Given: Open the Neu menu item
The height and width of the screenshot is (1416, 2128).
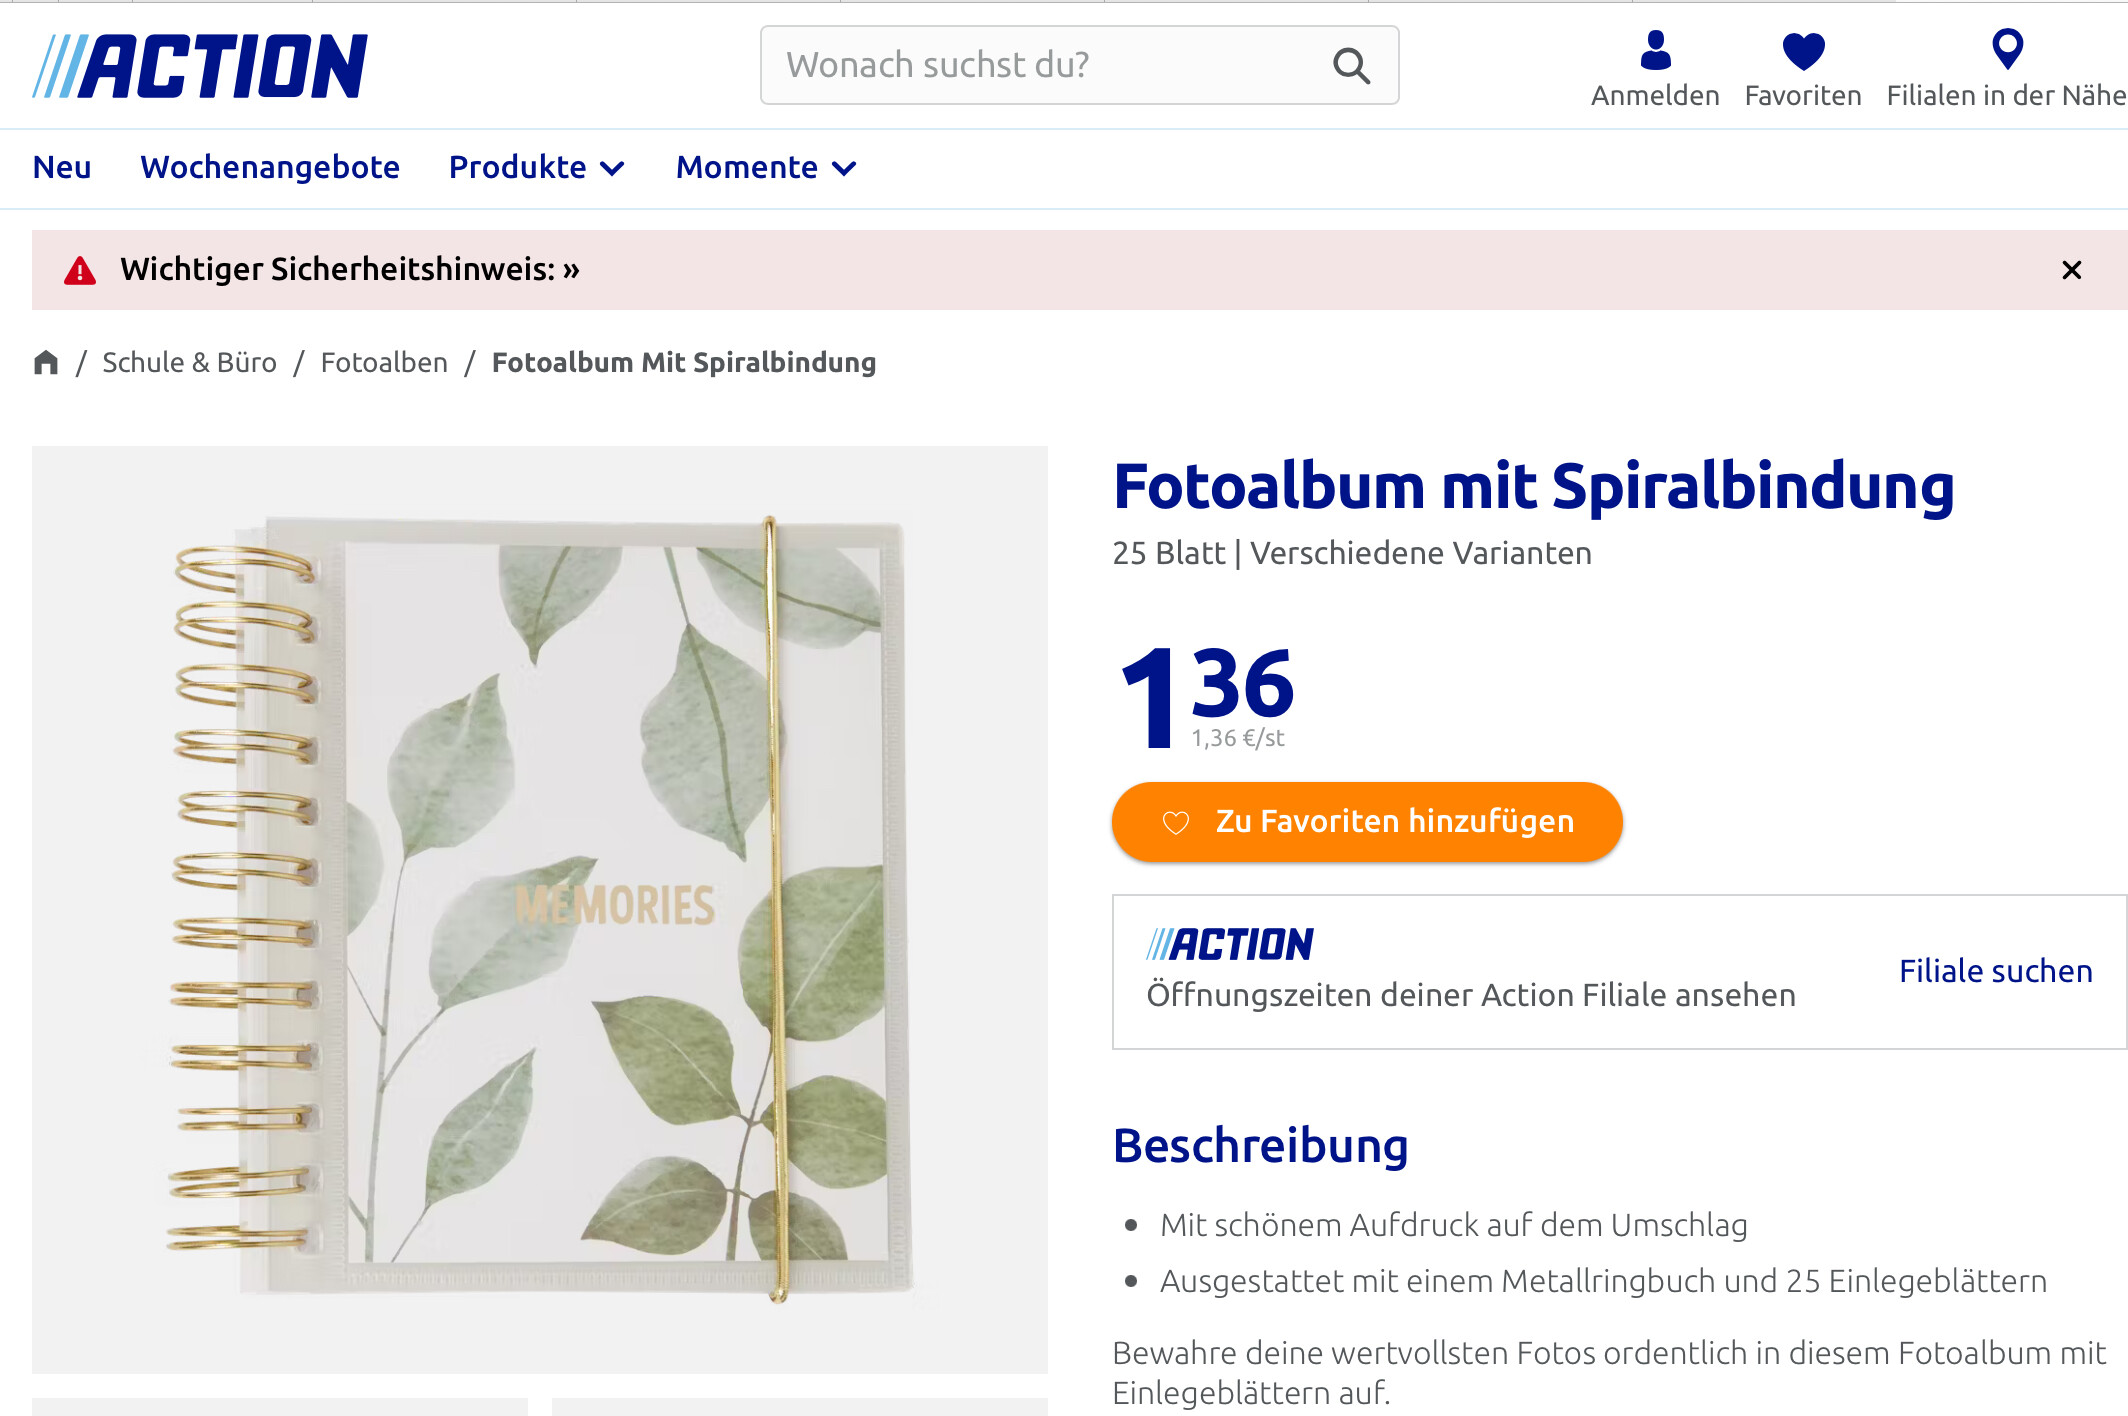Looking at the screenshot, I should pos(62,168).
